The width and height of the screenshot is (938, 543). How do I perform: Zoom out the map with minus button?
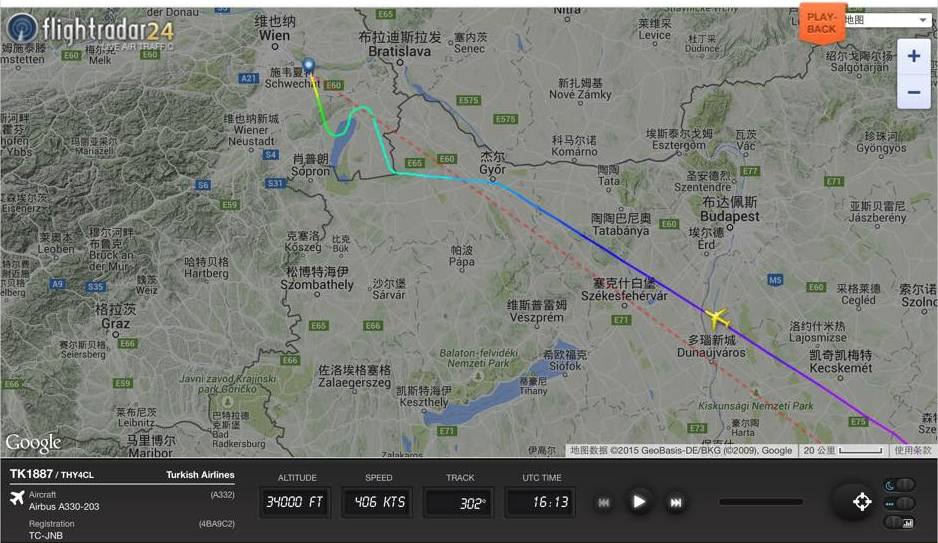913,91
